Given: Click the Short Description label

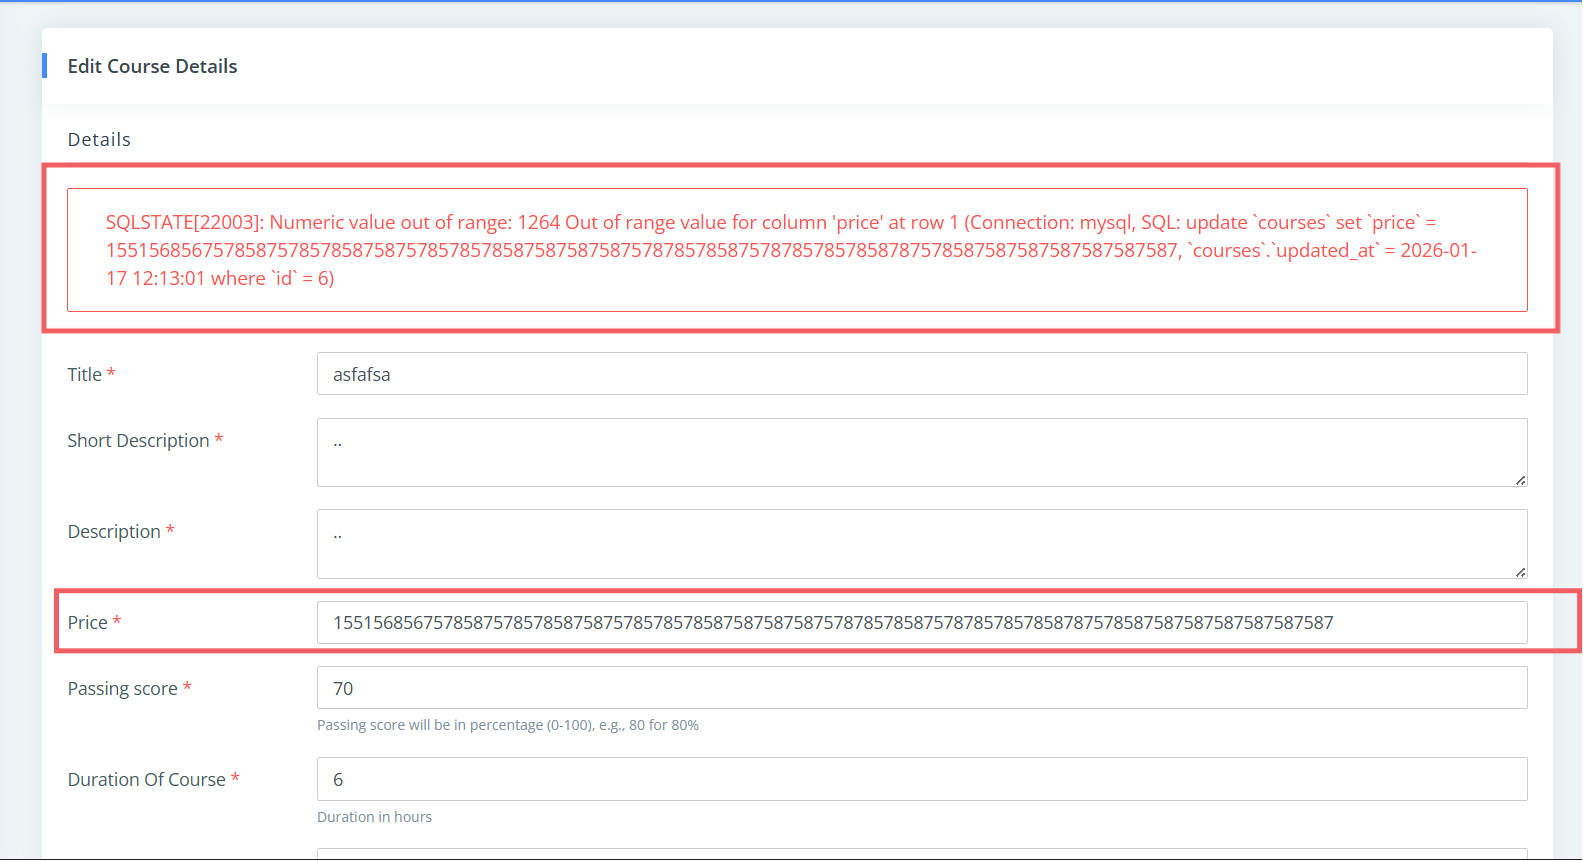Looking at the screenshot, I should (138, 441).
